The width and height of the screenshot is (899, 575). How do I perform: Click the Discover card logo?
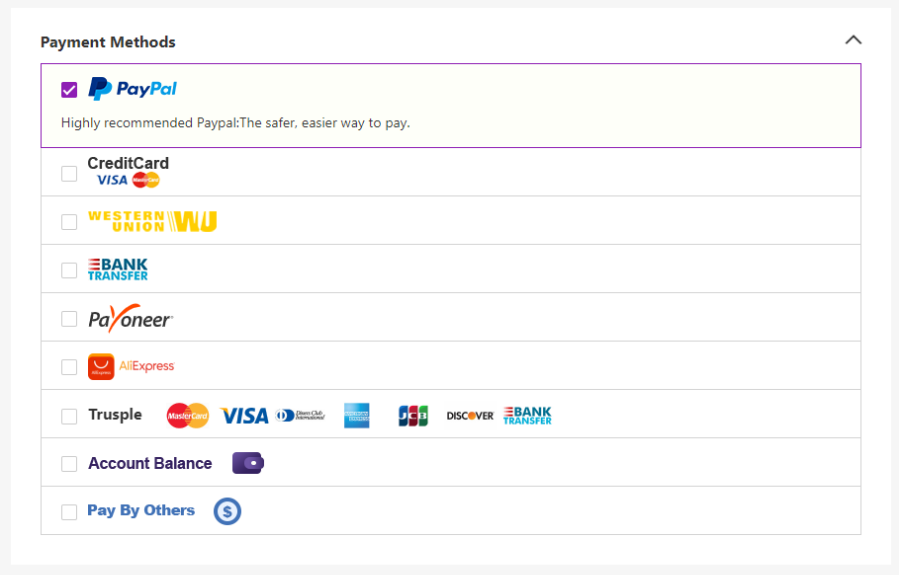470,415
